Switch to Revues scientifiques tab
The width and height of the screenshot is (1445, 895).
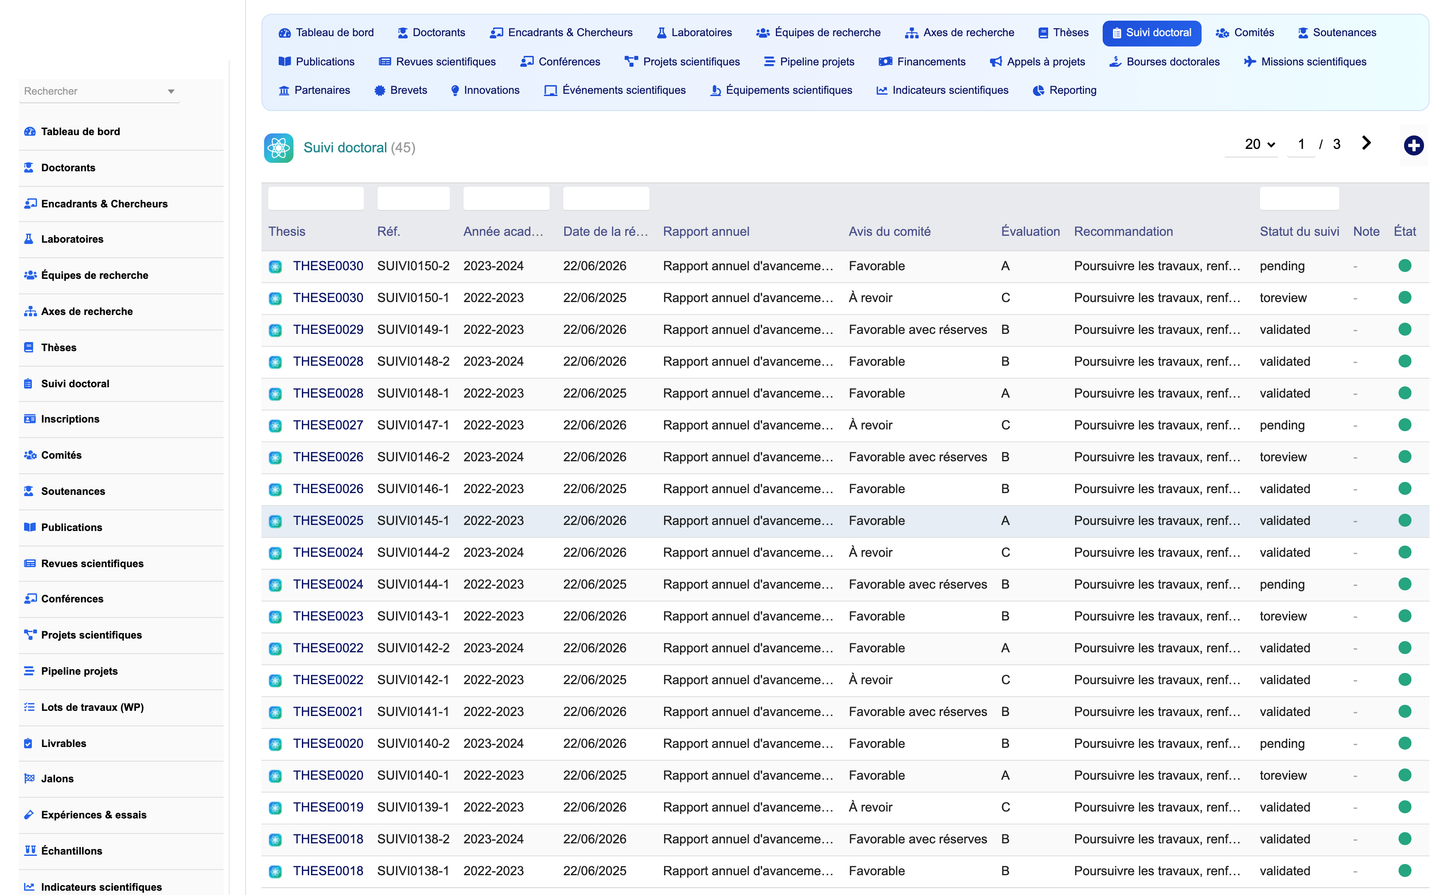tap(437, 62)
